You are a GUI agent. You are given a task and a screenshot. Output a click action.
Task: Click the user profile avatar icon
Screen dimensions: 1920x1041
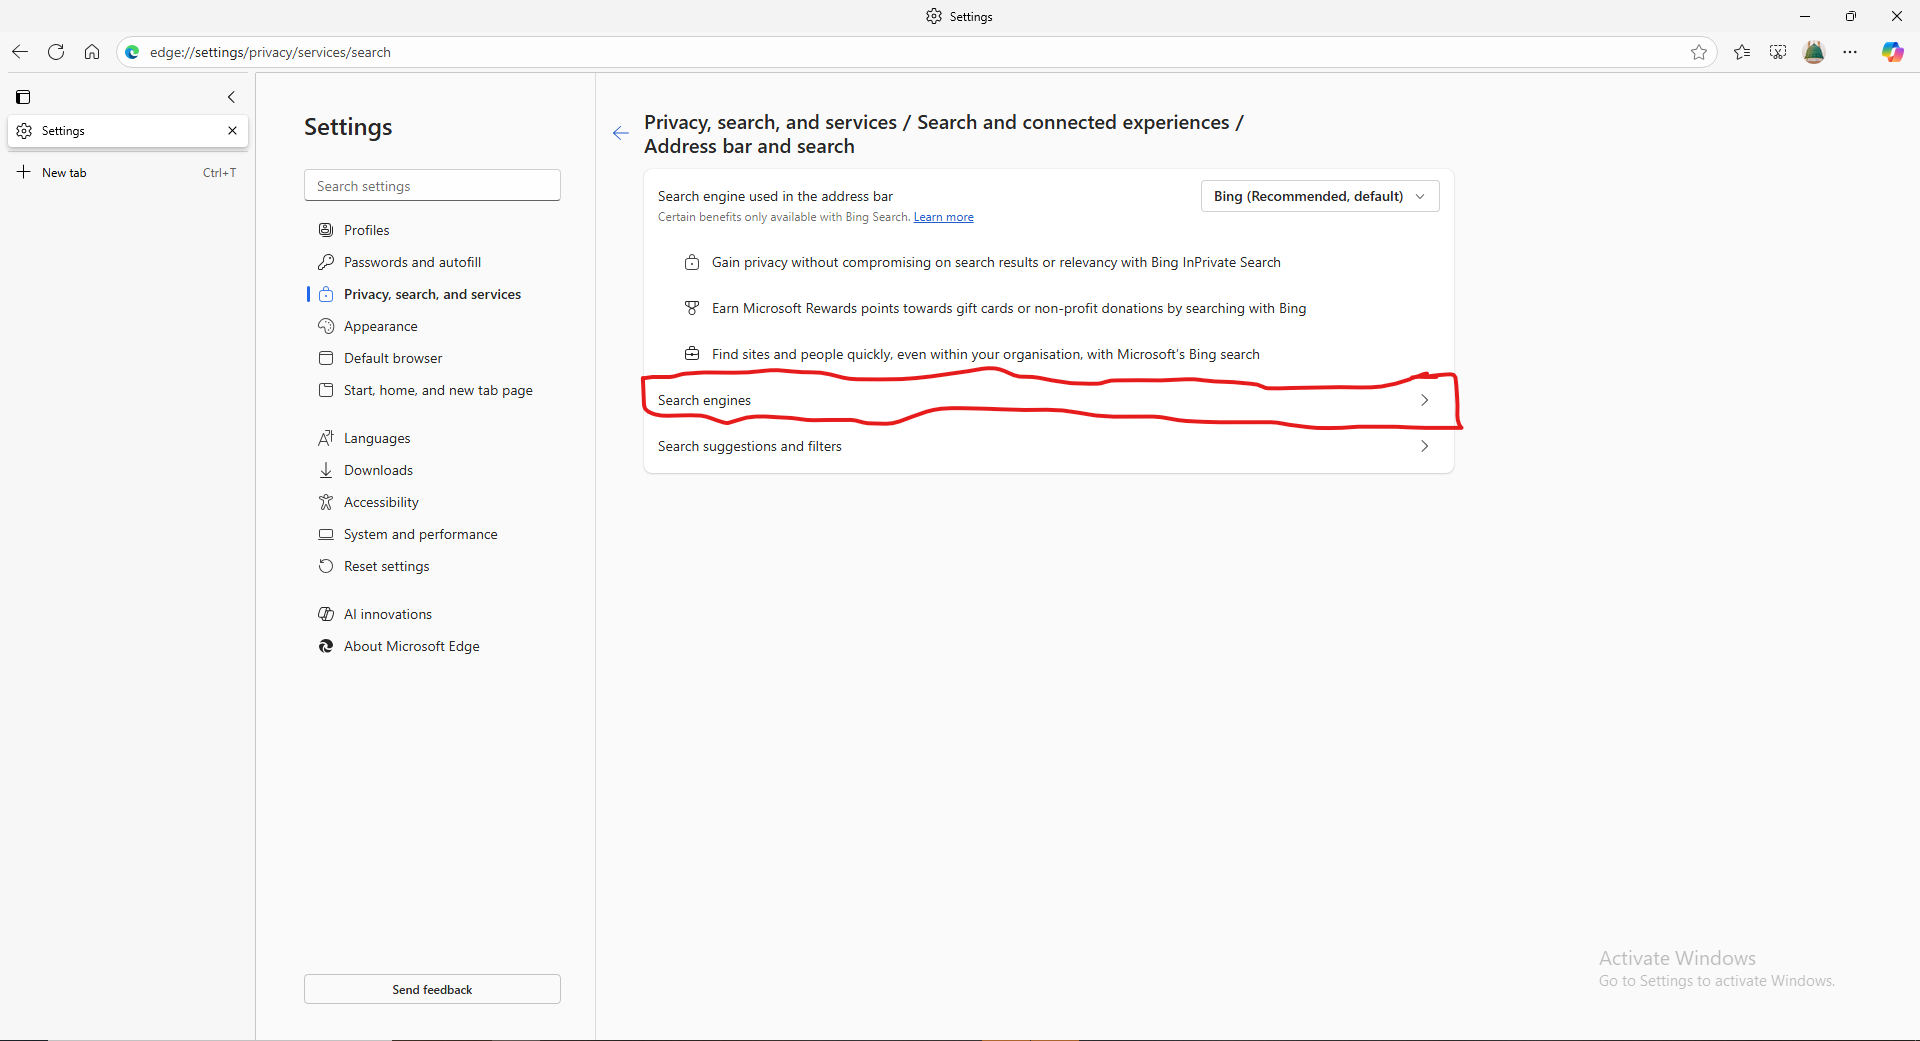pos(1814,52)
